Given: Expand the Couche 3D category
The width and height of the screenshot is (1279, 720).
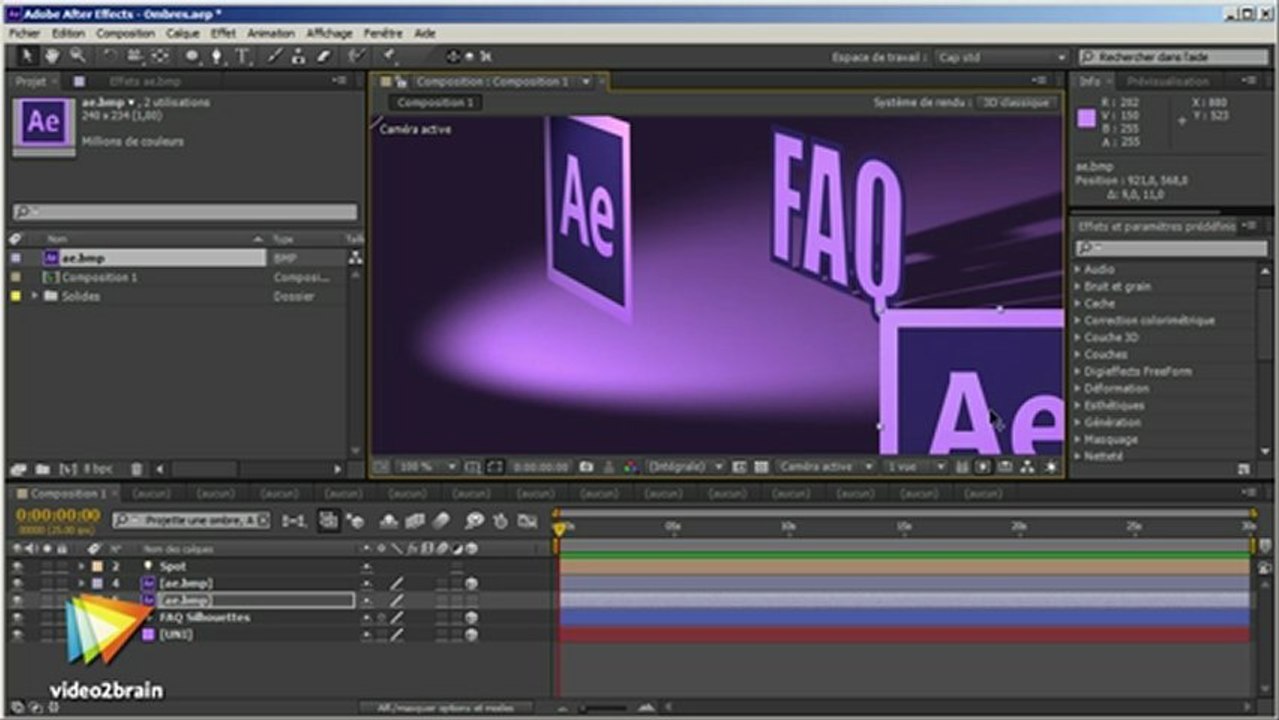Looking at the screenshot, I should click(1078, 337).
